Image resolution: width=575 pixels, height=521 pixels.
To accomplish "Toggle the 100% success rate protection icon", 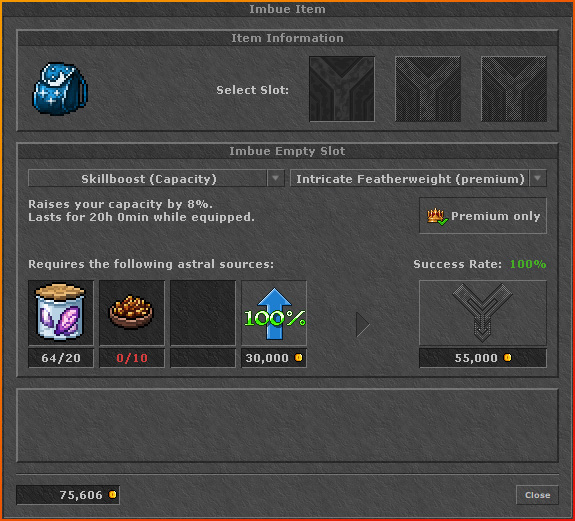I will (274, 313).
